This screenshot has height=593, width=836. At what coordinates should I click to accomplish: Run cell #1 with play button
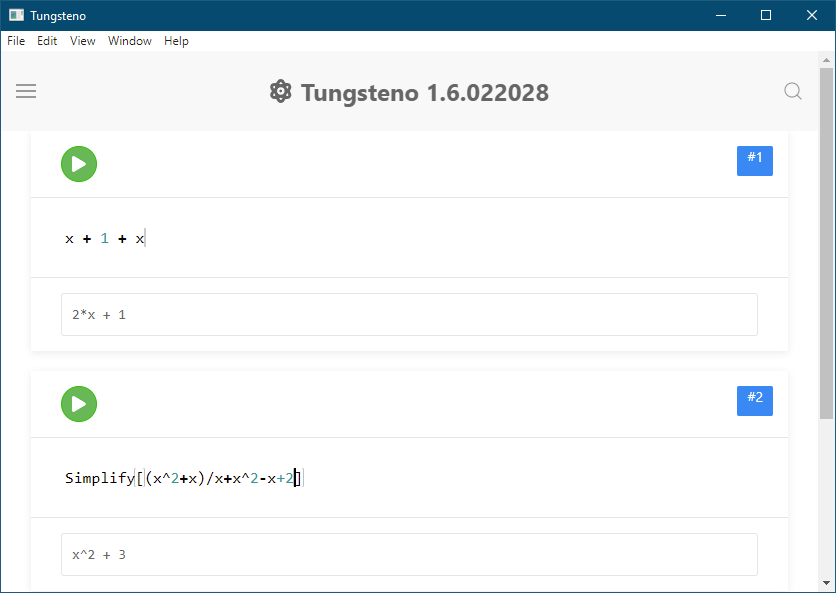(x=79, y=164)
